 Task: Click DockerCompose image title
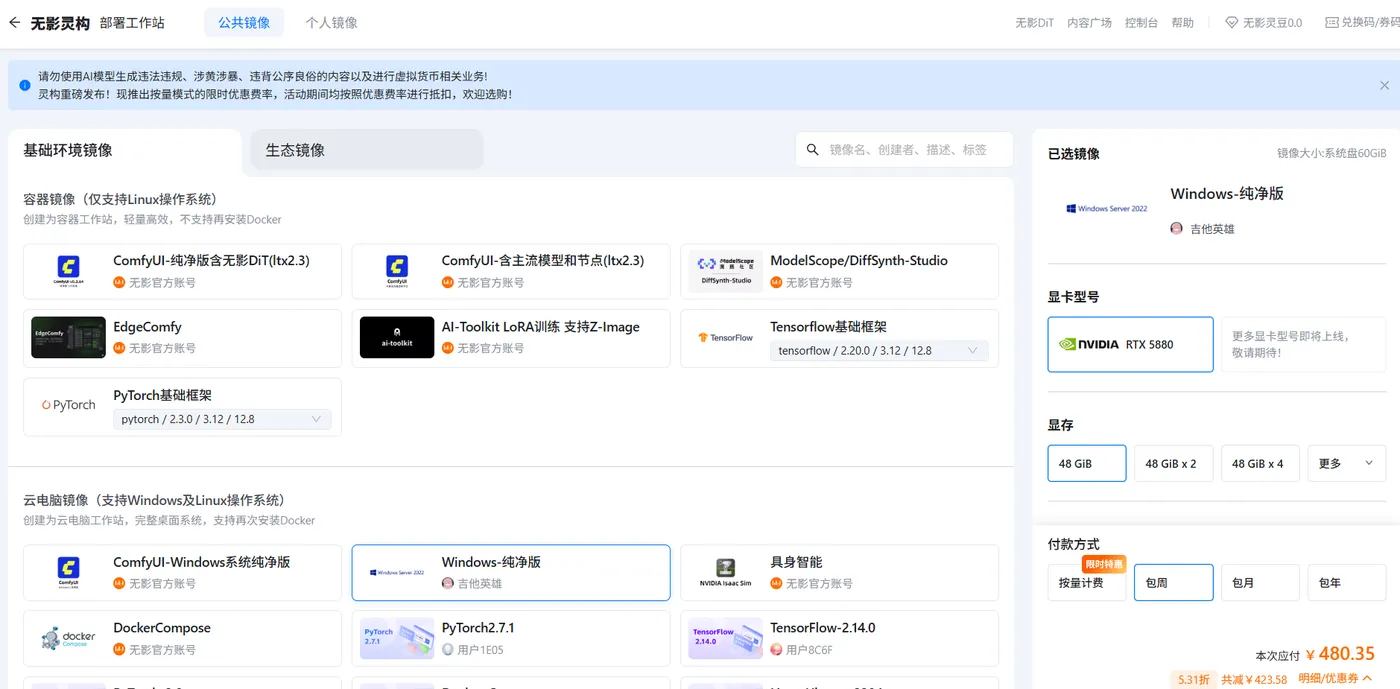click(162, 628)
